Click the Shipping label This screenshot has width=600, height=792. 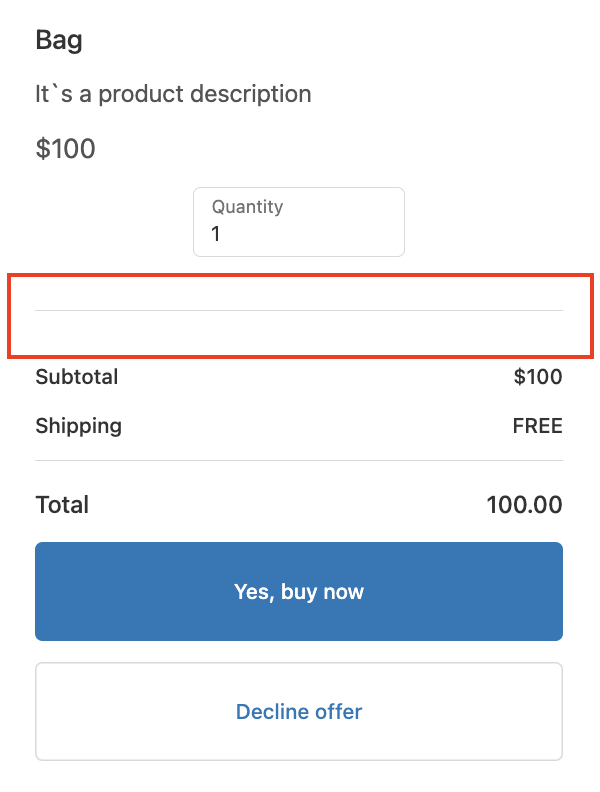[78, 426]
